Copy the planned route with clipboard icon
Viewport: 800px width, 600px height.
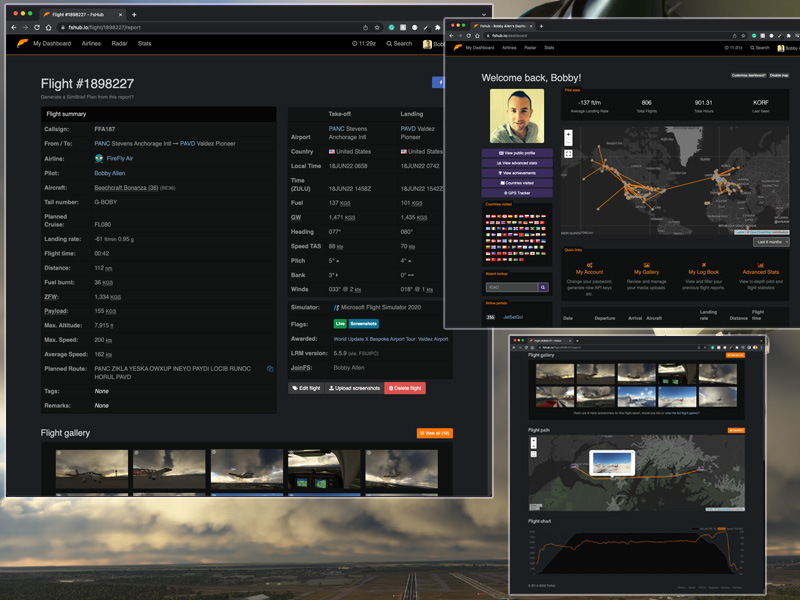(x=270, y=368)
